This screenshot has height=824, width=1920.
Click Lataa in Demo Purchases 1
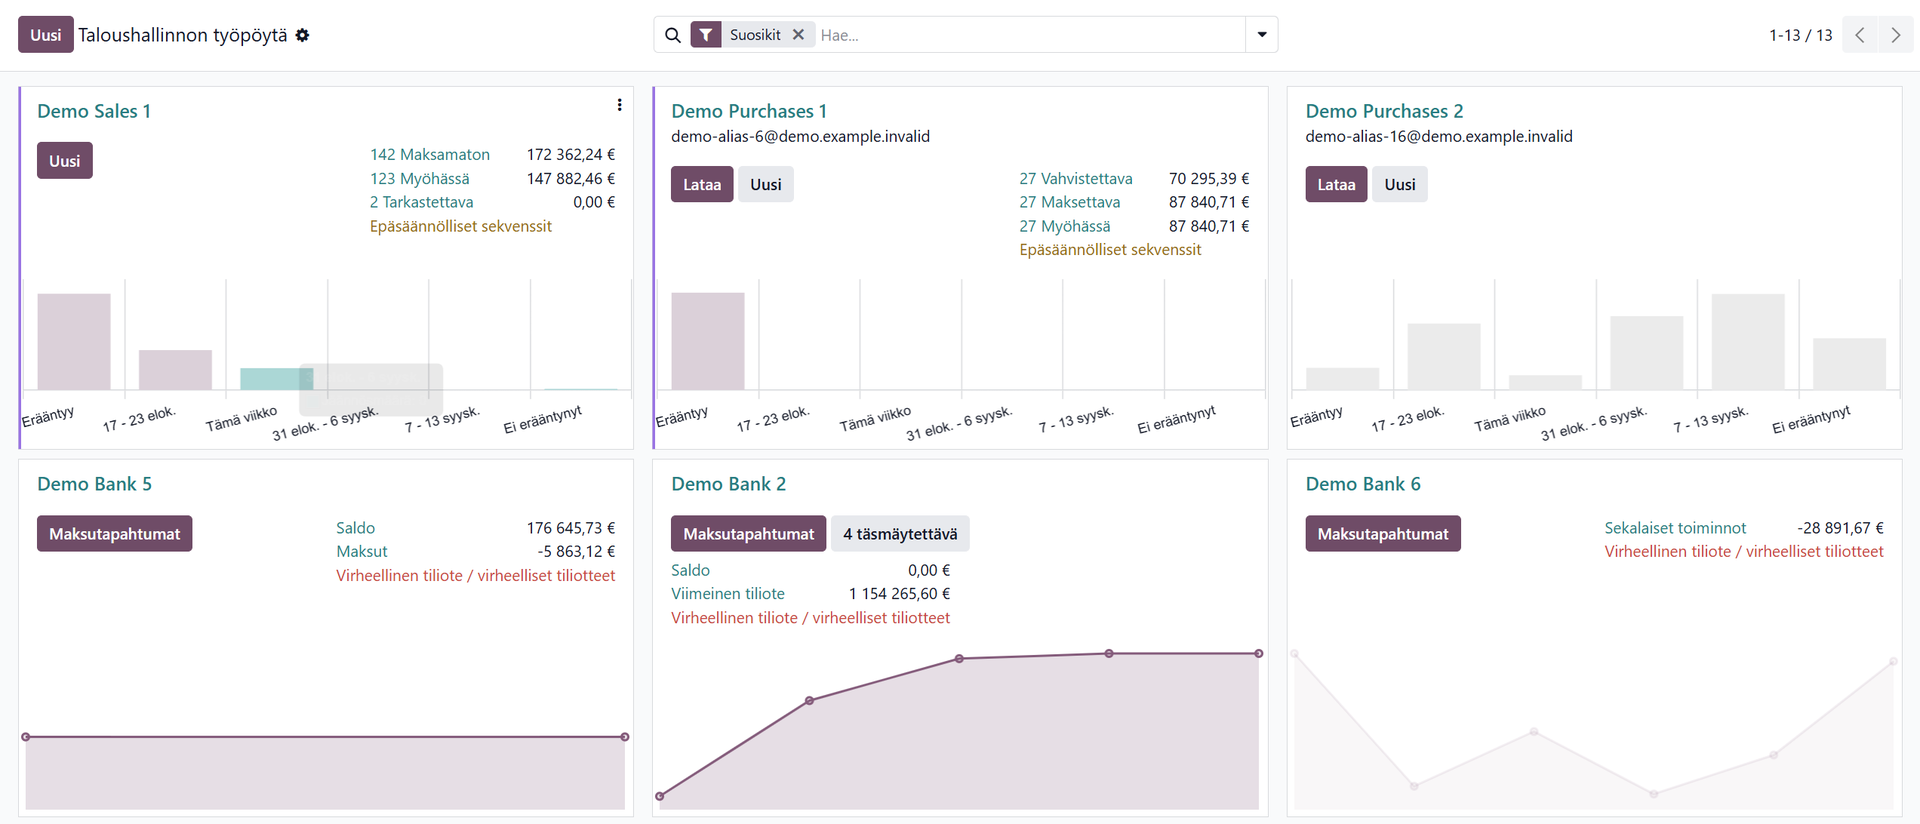[702, 184]
